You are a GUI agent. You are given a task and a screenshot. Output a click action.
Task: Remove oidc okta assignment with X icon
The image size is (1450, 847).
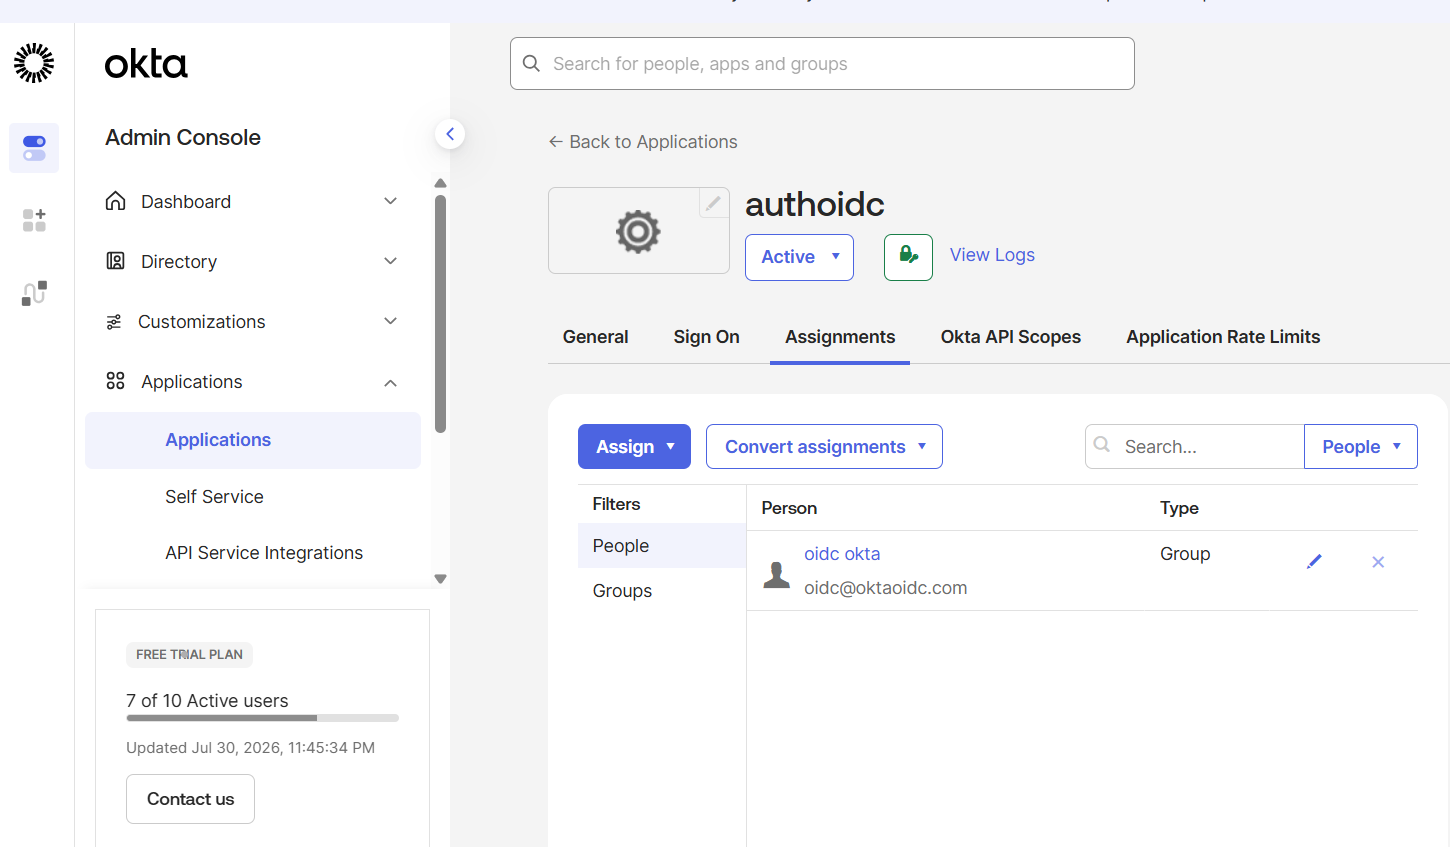coord(1378,562)
